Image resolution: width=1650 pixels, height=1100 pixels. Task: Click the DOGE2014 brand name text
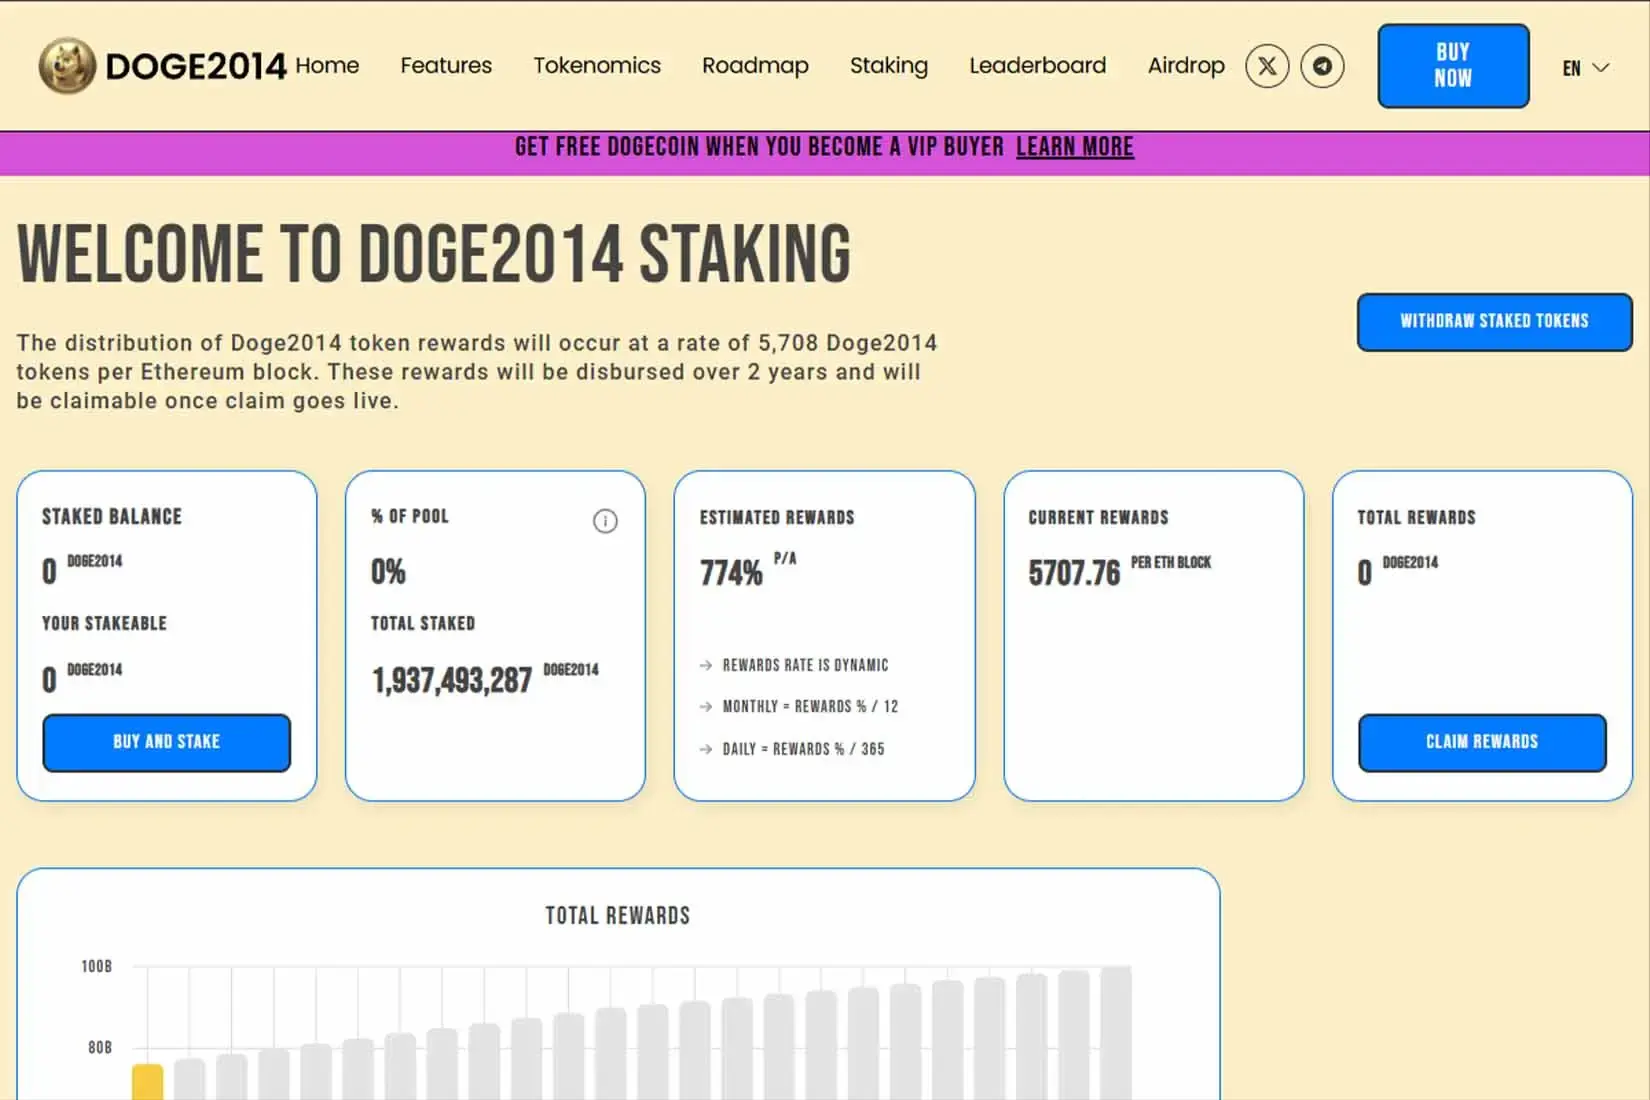tap(196, 66)
